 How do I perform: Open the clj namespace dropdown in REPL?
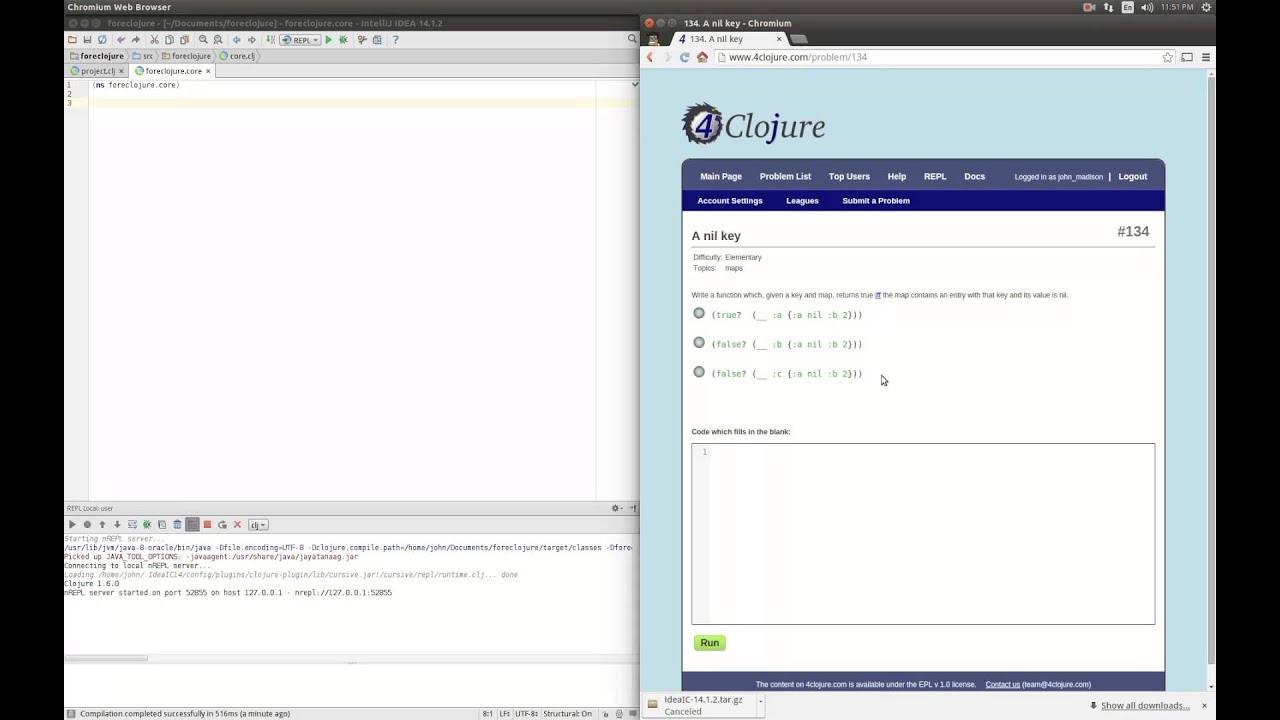coord(258,525)
